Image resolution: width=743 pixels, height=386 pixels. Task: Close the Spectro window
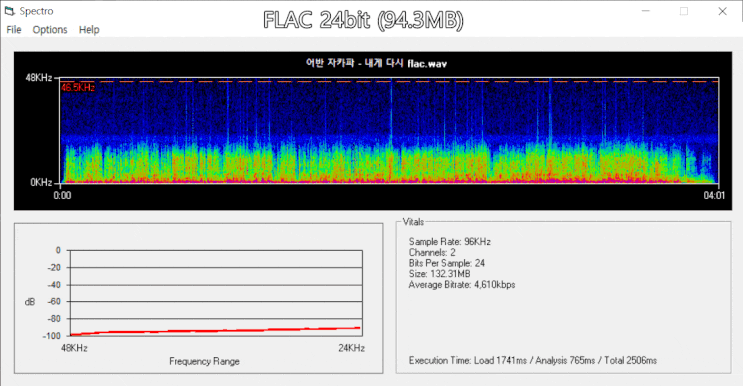pos(722,11)
